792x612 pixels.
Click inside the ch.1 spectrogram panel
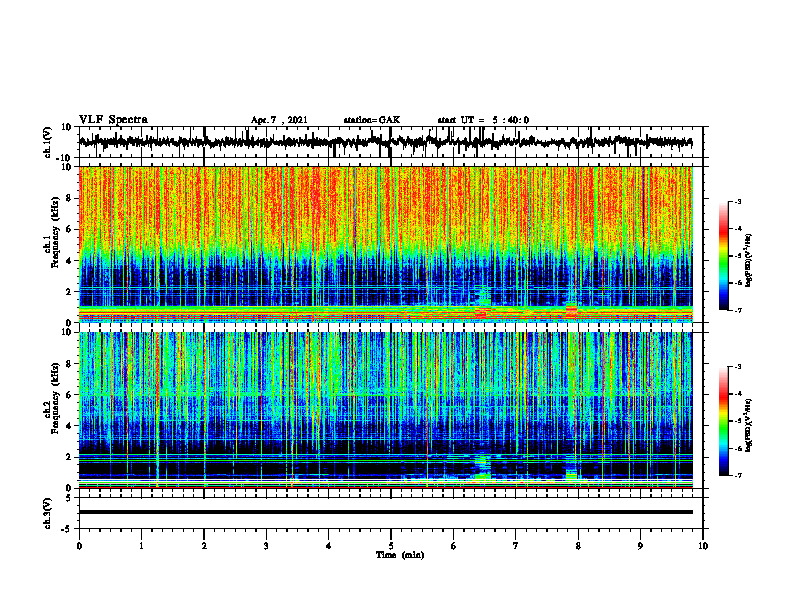(x=386, y=244)
